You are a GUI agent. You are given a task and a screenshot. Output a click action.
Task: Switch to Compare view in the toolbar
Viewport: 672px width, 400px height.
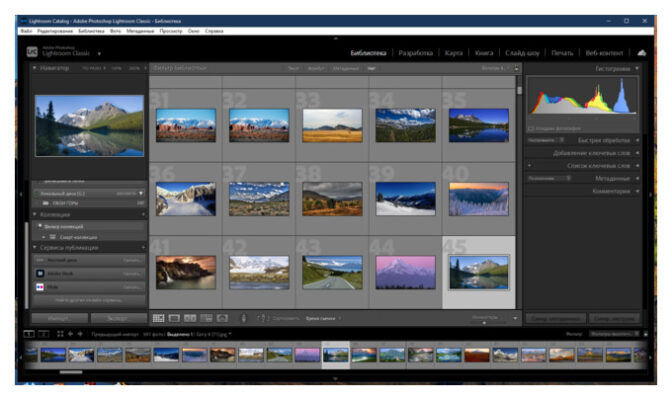pos(190,318)
